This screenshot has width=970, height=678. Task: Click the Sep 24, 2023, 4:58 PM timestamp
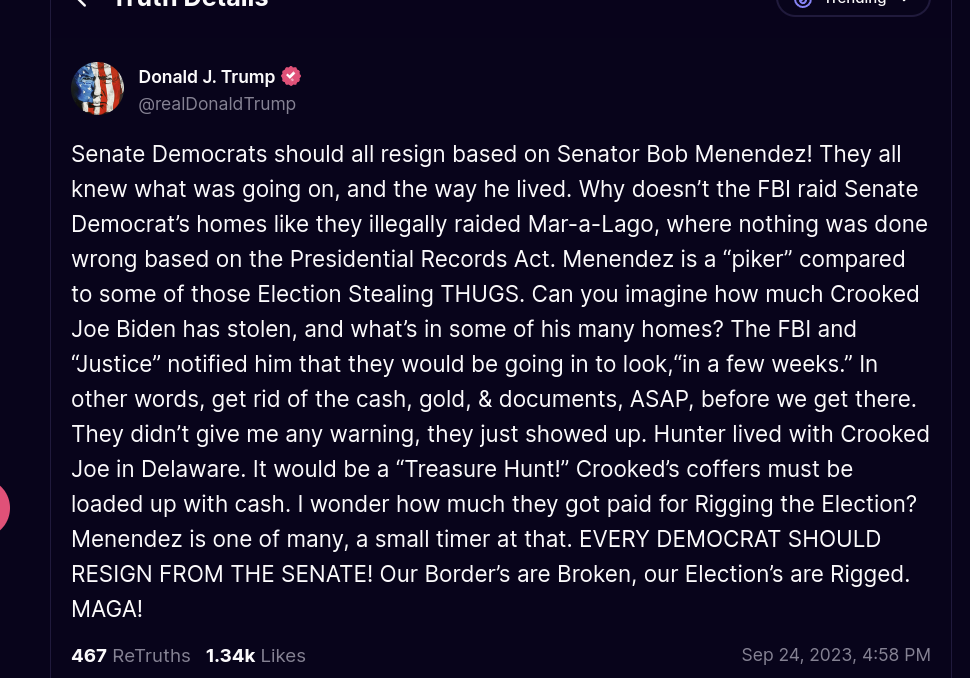coord(836,655)
